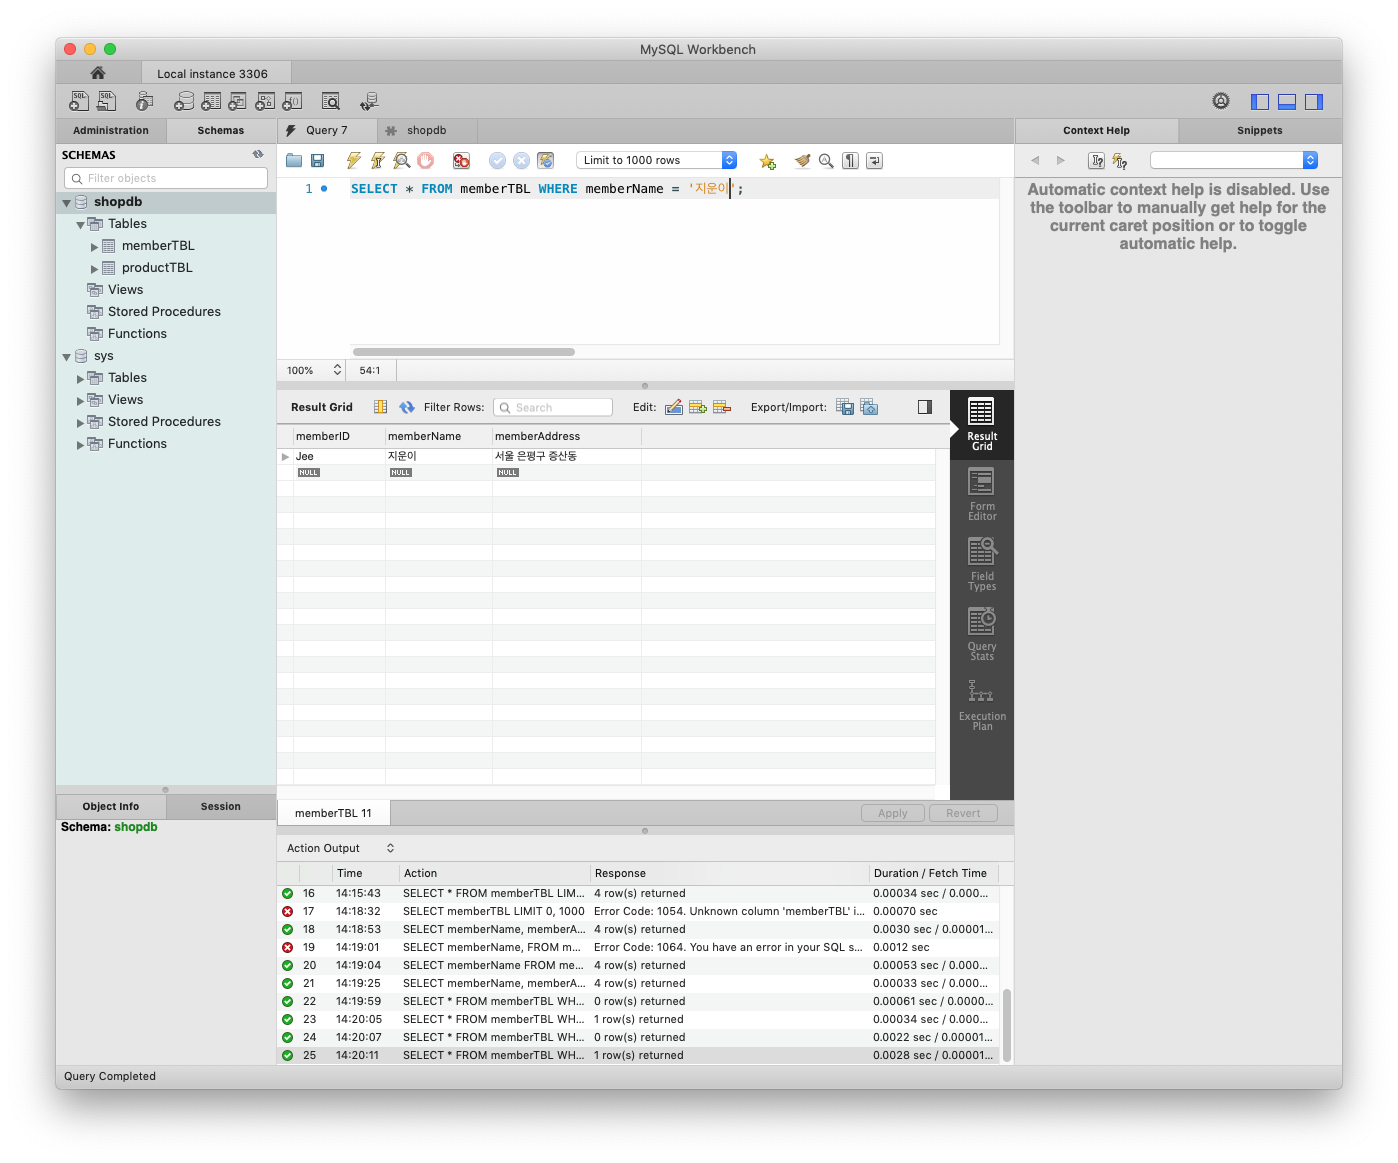Image resolution: width=1398 pixels, height=1163 pixels.
Task: Open the object inspector icon
Action: coord(145,101)
